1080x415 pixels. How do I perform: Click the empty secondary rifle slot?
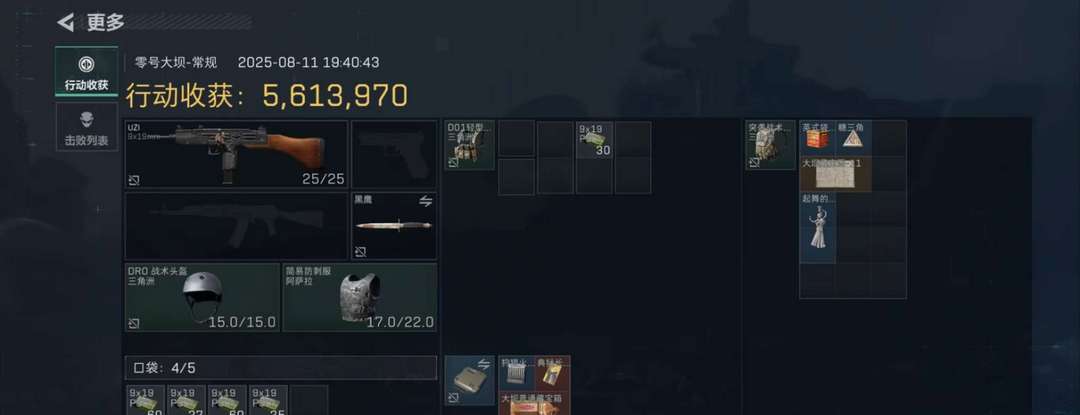(x=236, y=226)
